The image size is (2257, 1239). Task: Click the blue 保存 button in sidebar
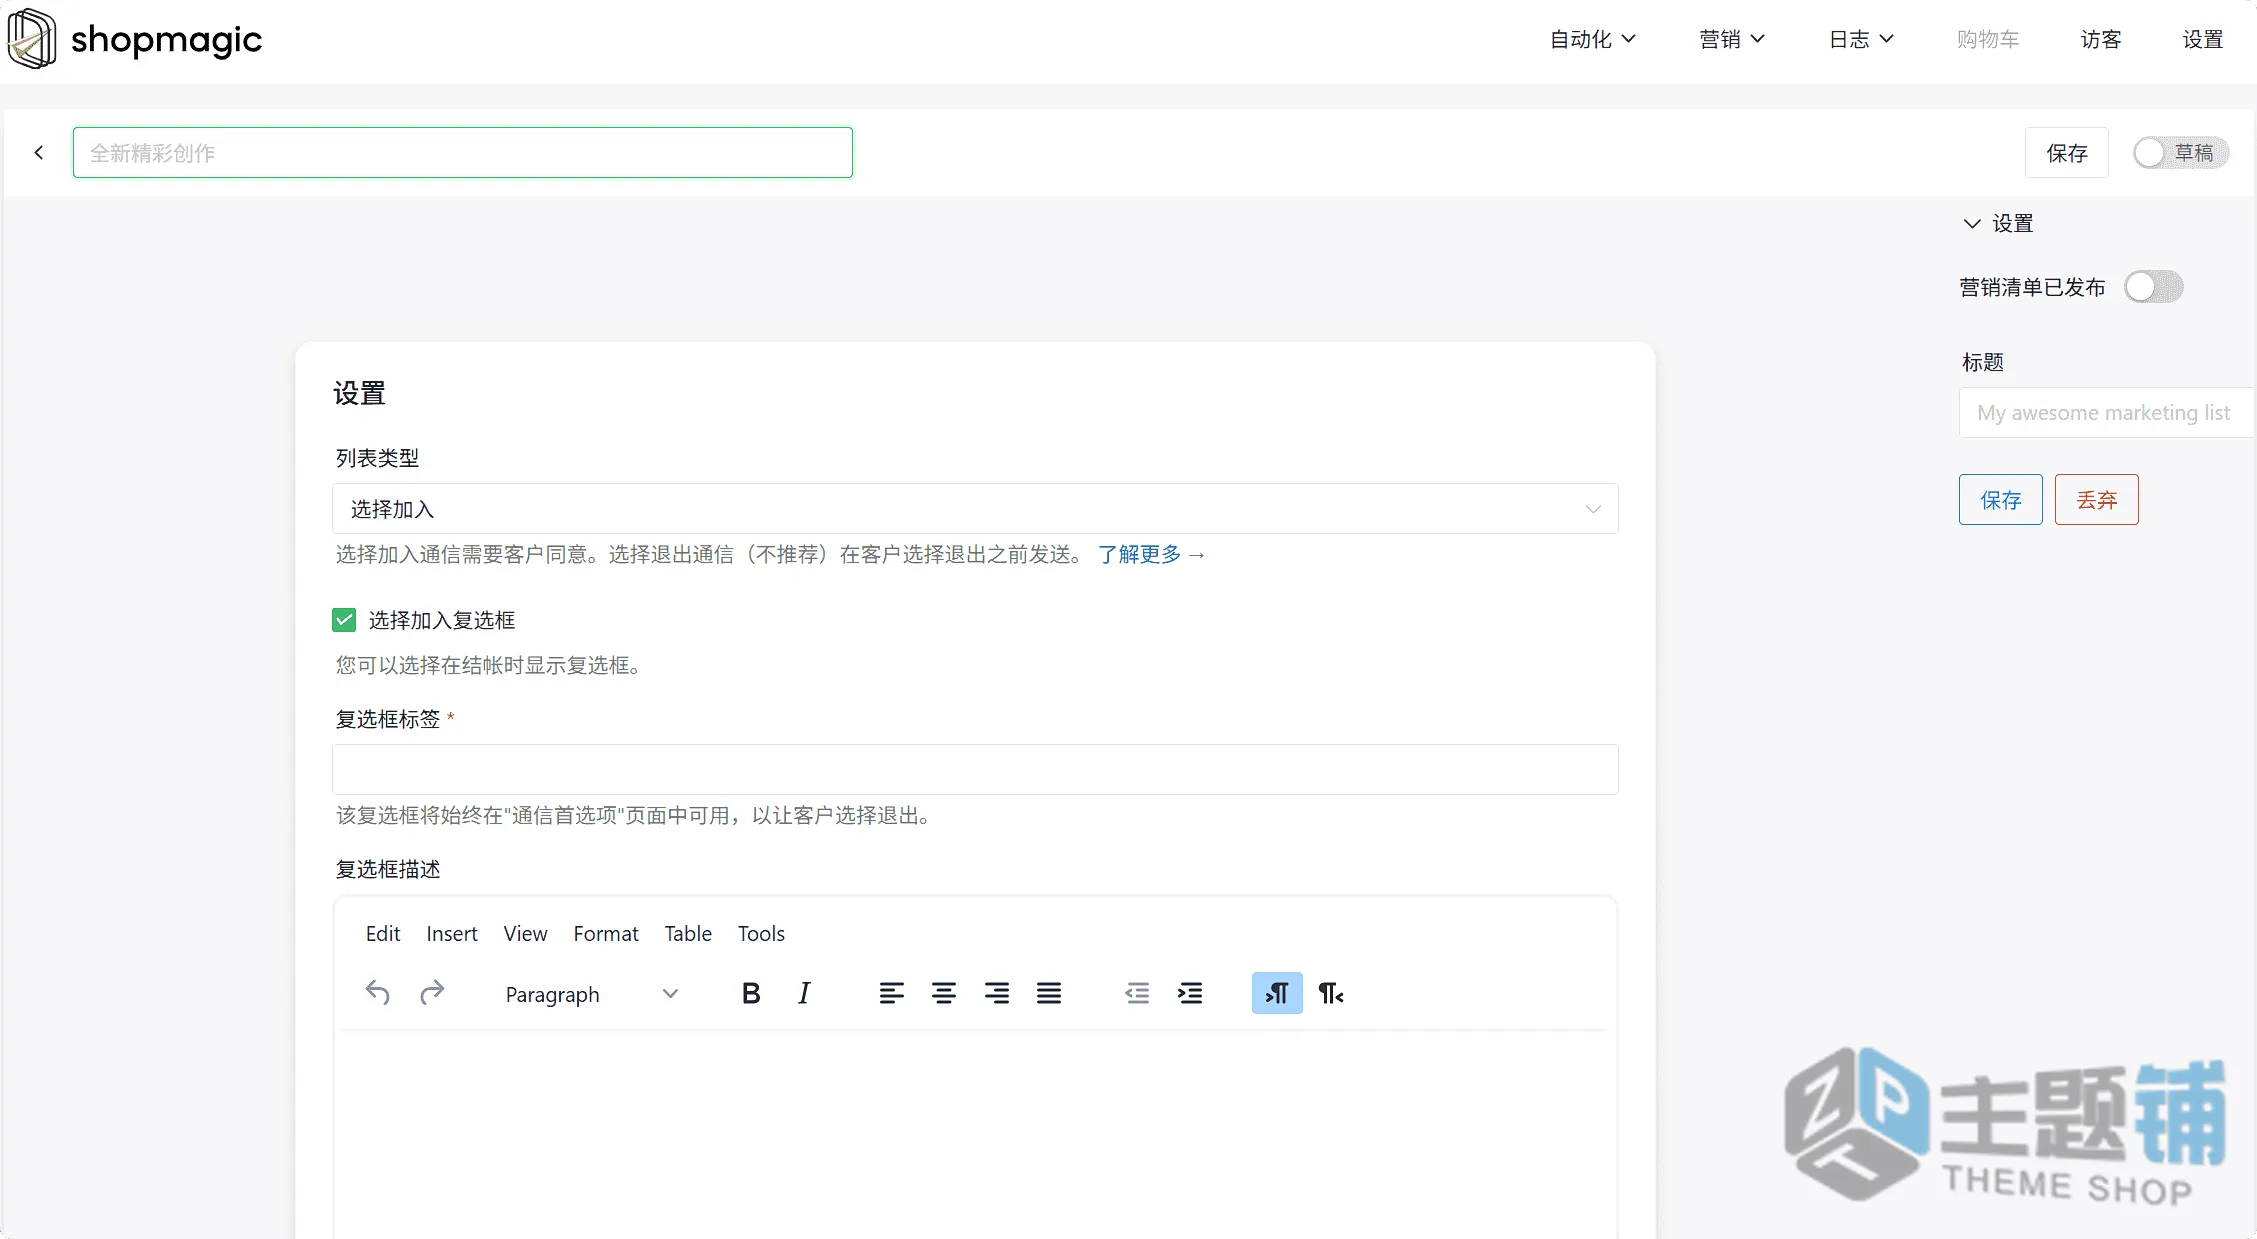(2001, 500)
